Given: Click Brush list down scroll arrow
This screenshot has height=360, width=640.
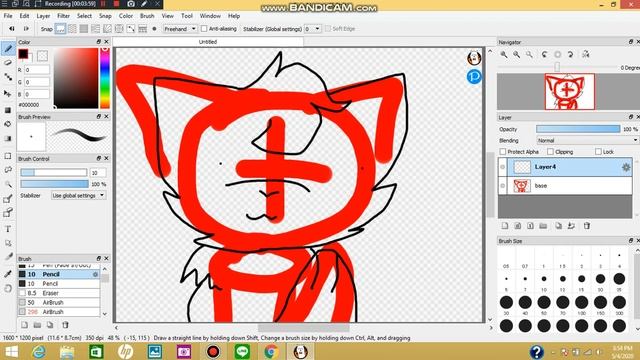Looking at the screenshot, I should 105,314.
